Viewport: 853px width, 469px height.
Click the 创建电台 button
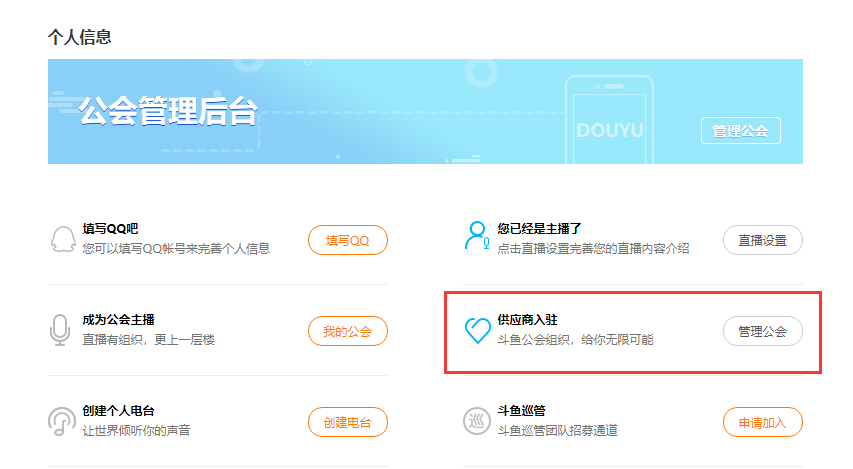point(347,422)
